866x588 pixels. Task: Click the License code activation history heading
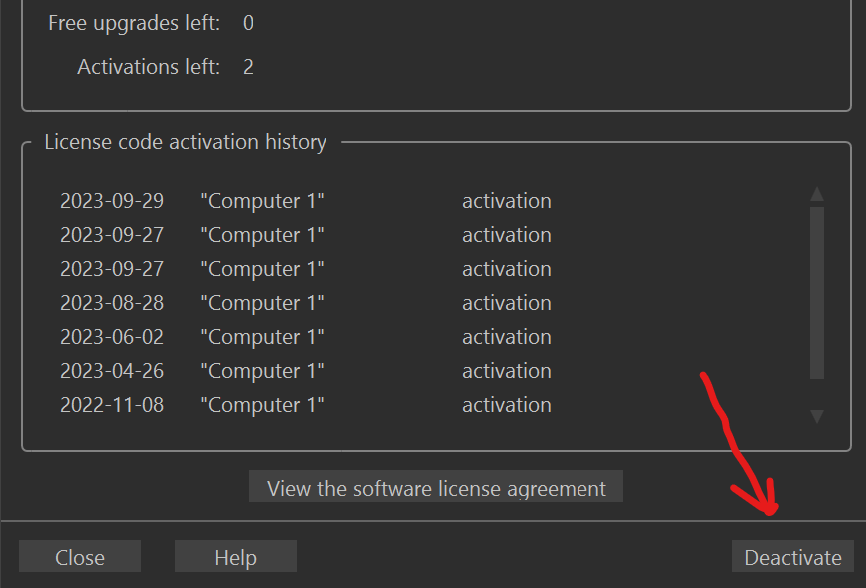point(185,142)
